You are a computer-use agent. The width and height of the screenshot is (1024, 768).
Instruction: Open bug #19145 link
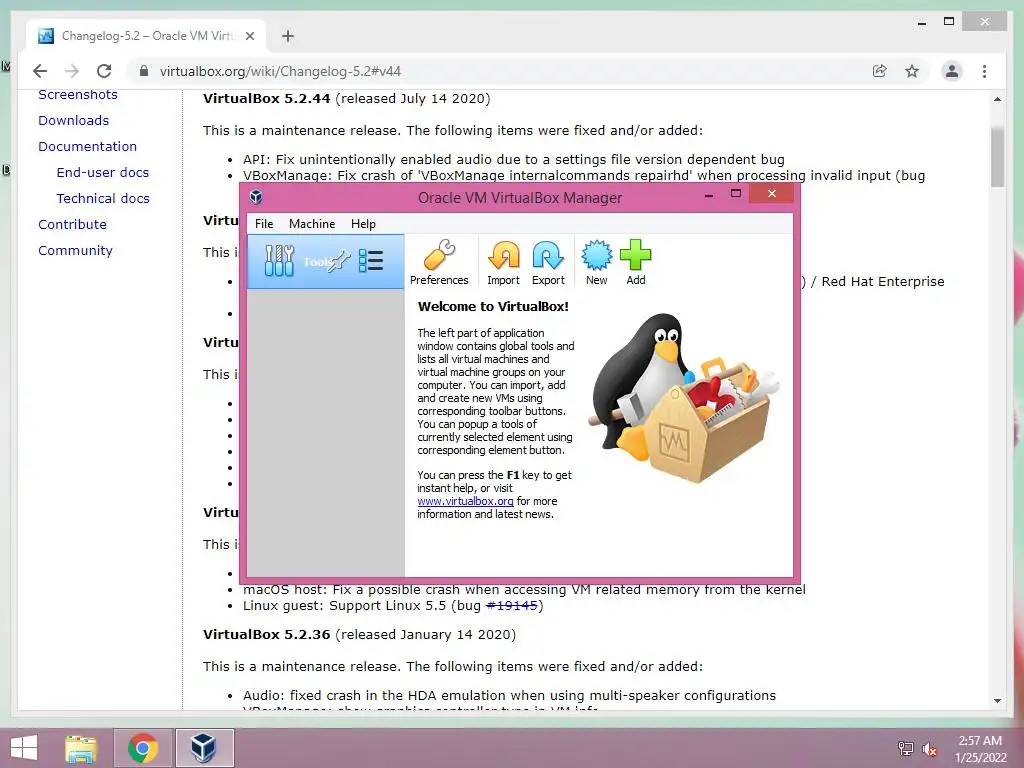click(512, 605)
